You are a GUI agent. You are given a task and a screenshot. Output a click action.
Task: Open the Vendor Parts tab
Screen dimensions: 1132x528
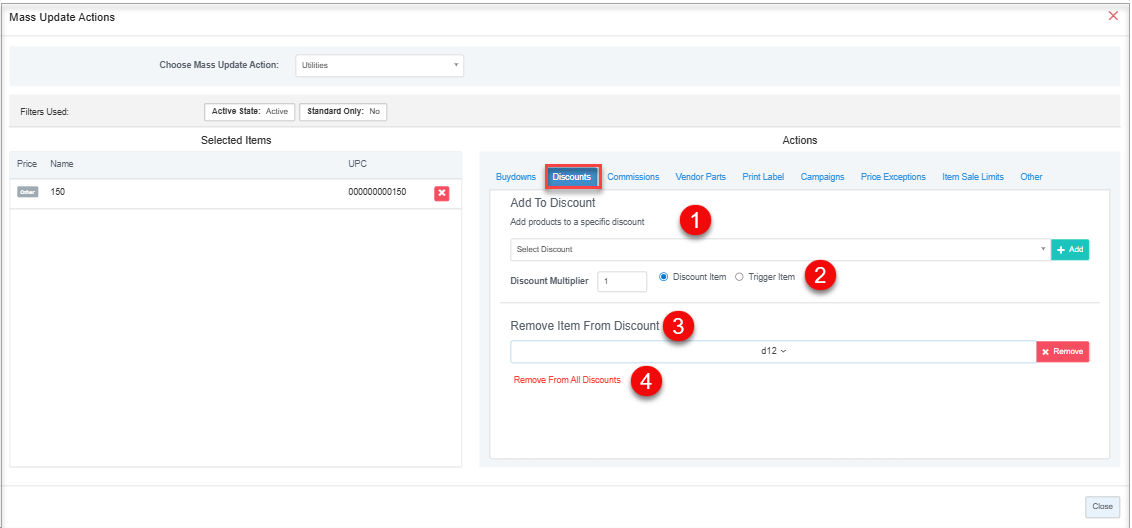(x=700, y=177)
